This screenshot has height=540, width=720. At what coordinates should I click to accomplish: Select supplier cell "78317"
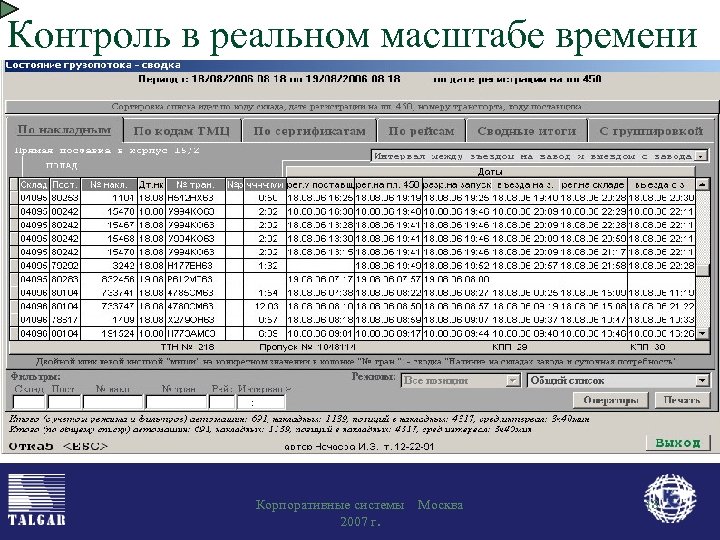[65, 320]
